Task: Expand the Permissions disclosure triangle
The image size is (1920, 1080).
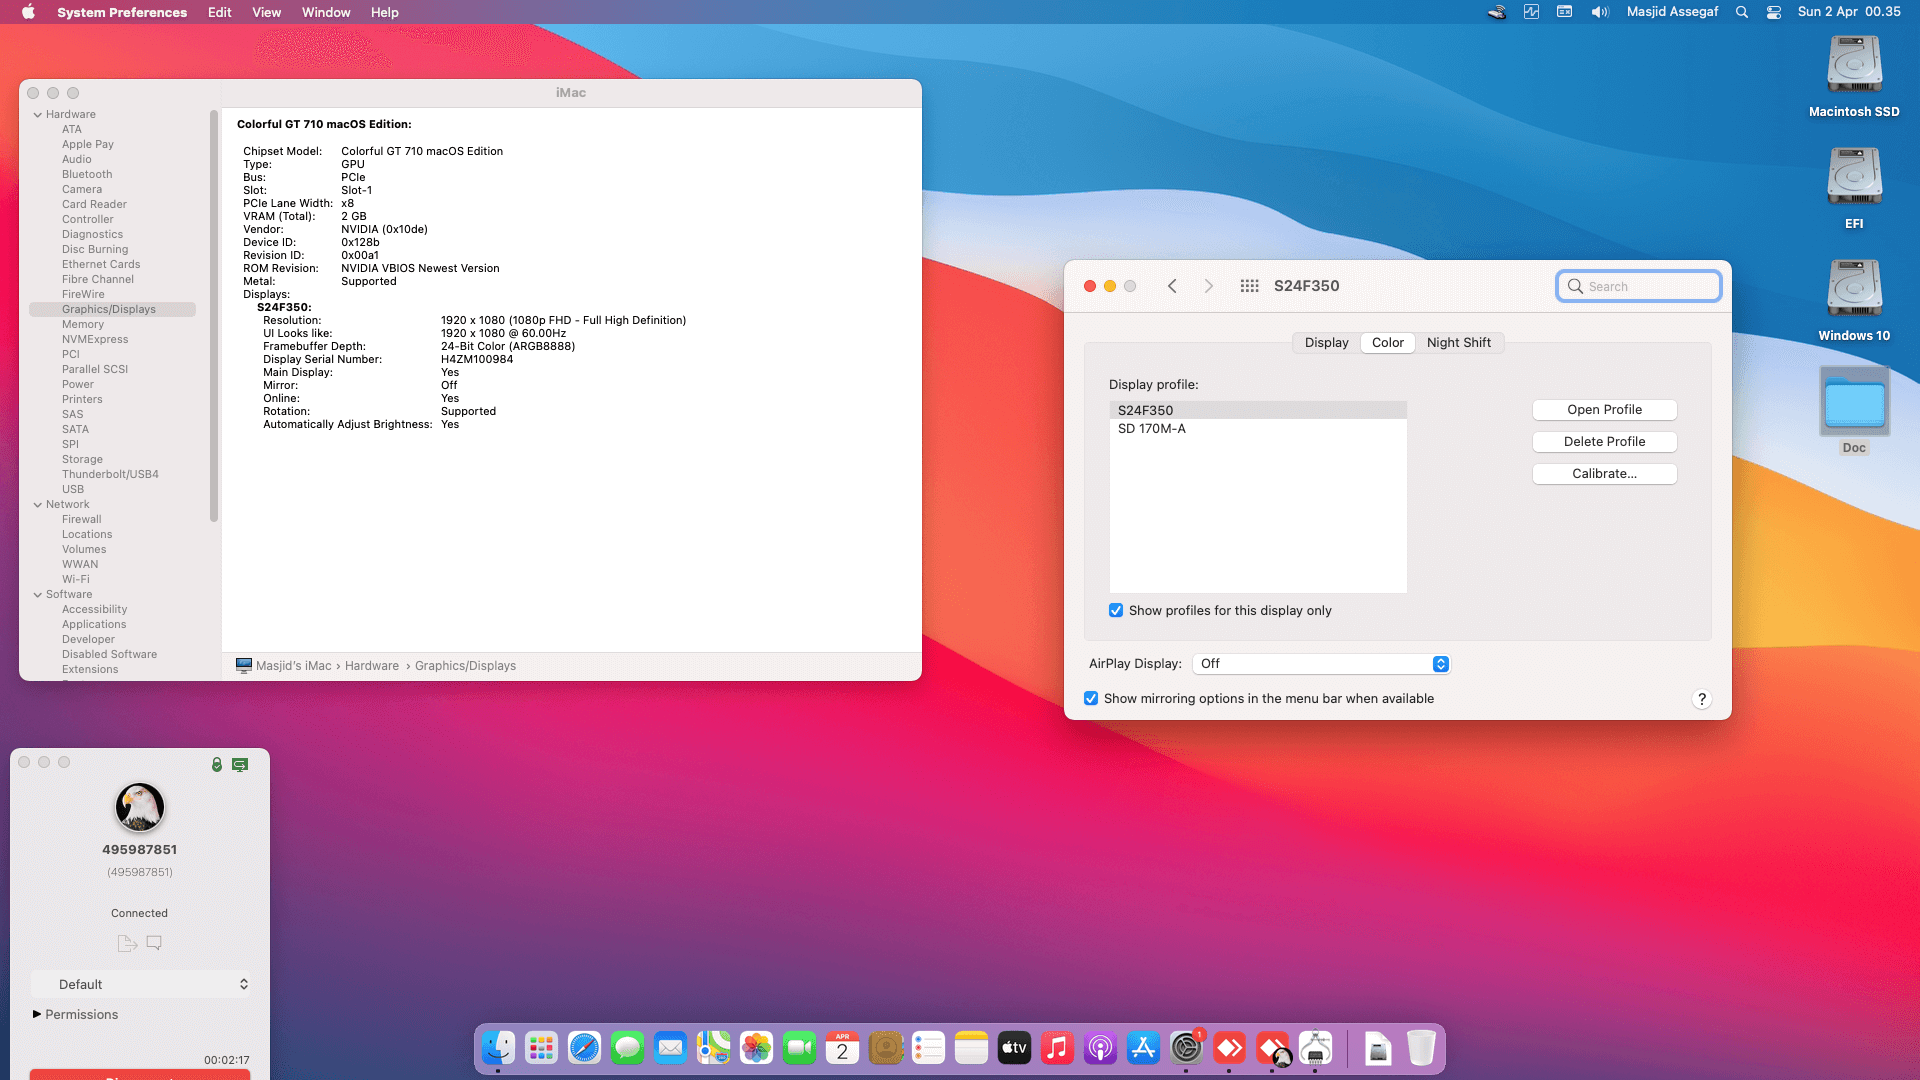Action: point(37,1014)
